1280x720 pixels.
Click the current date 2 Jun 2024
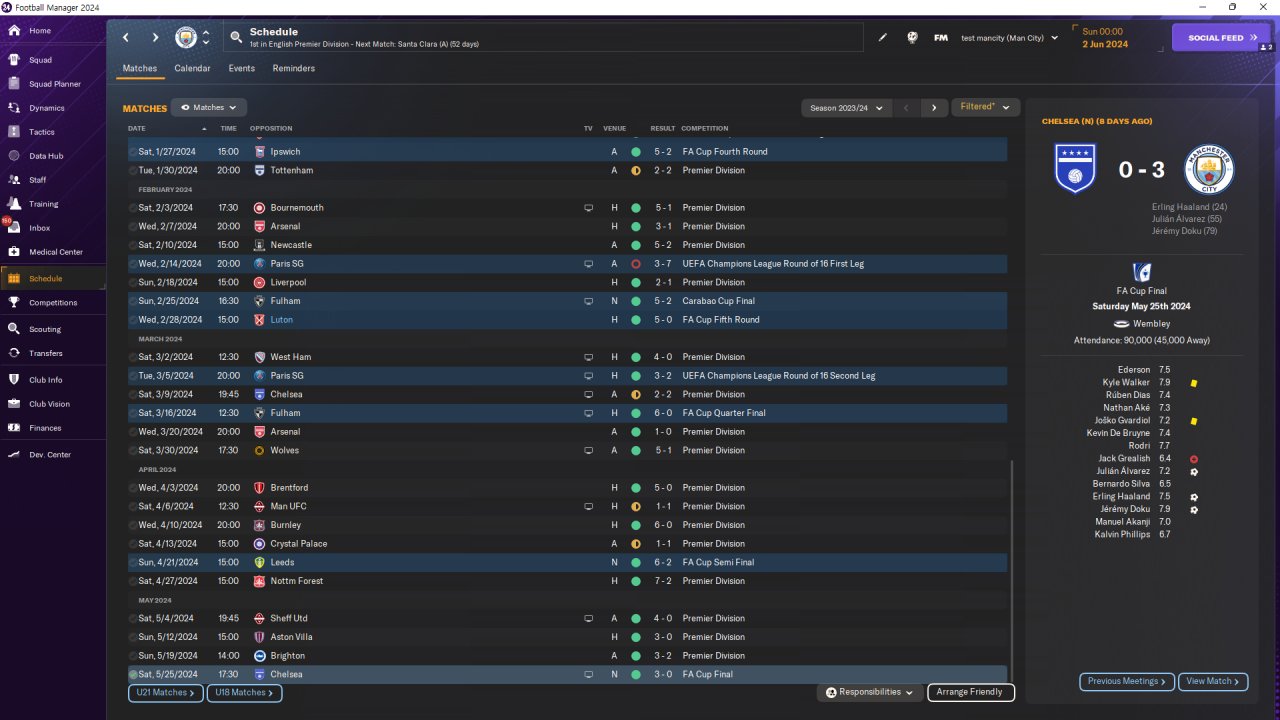point(1104,44)
